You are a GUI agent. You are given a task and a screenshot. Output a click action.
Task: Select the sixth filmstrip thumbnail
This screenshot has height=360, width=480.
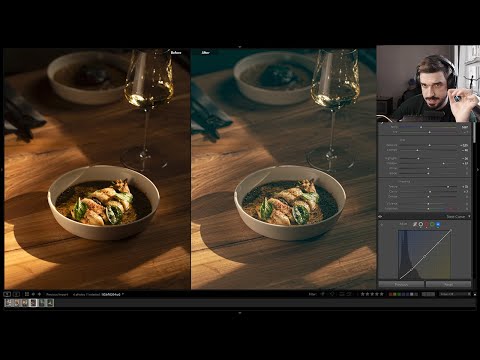50,303
